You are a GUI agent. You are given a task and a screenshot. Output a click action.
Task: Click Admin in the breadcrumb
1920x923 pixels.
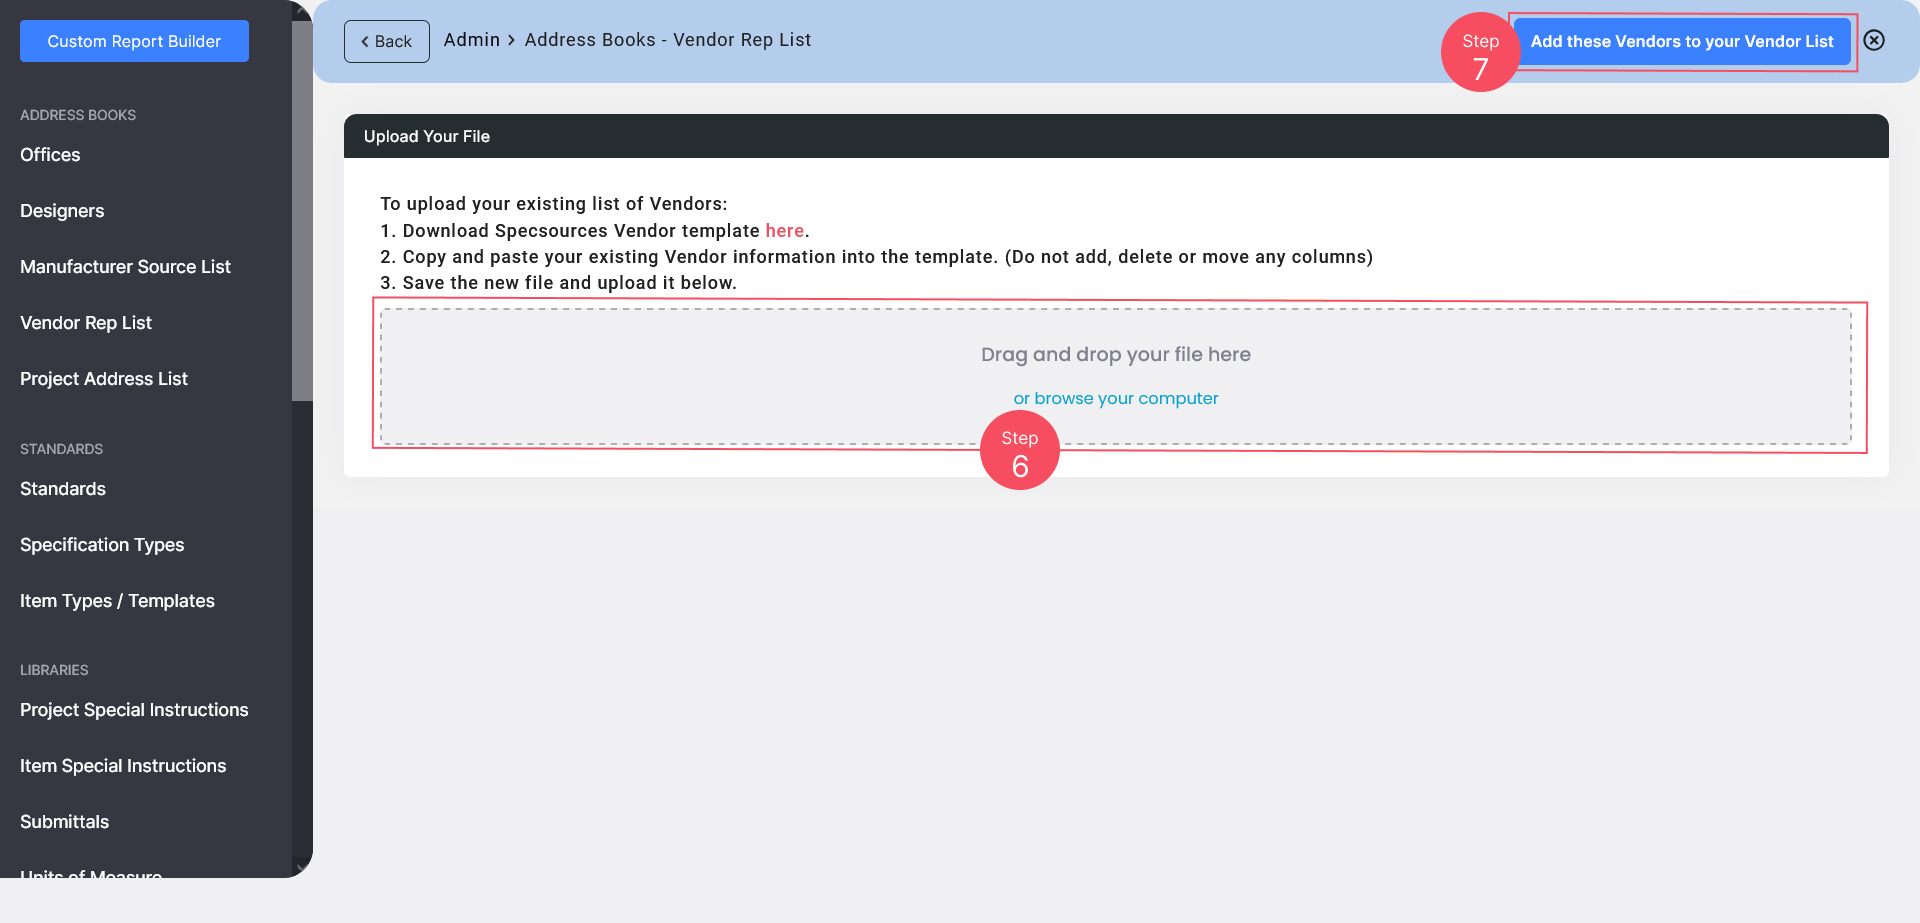(472, 40)
